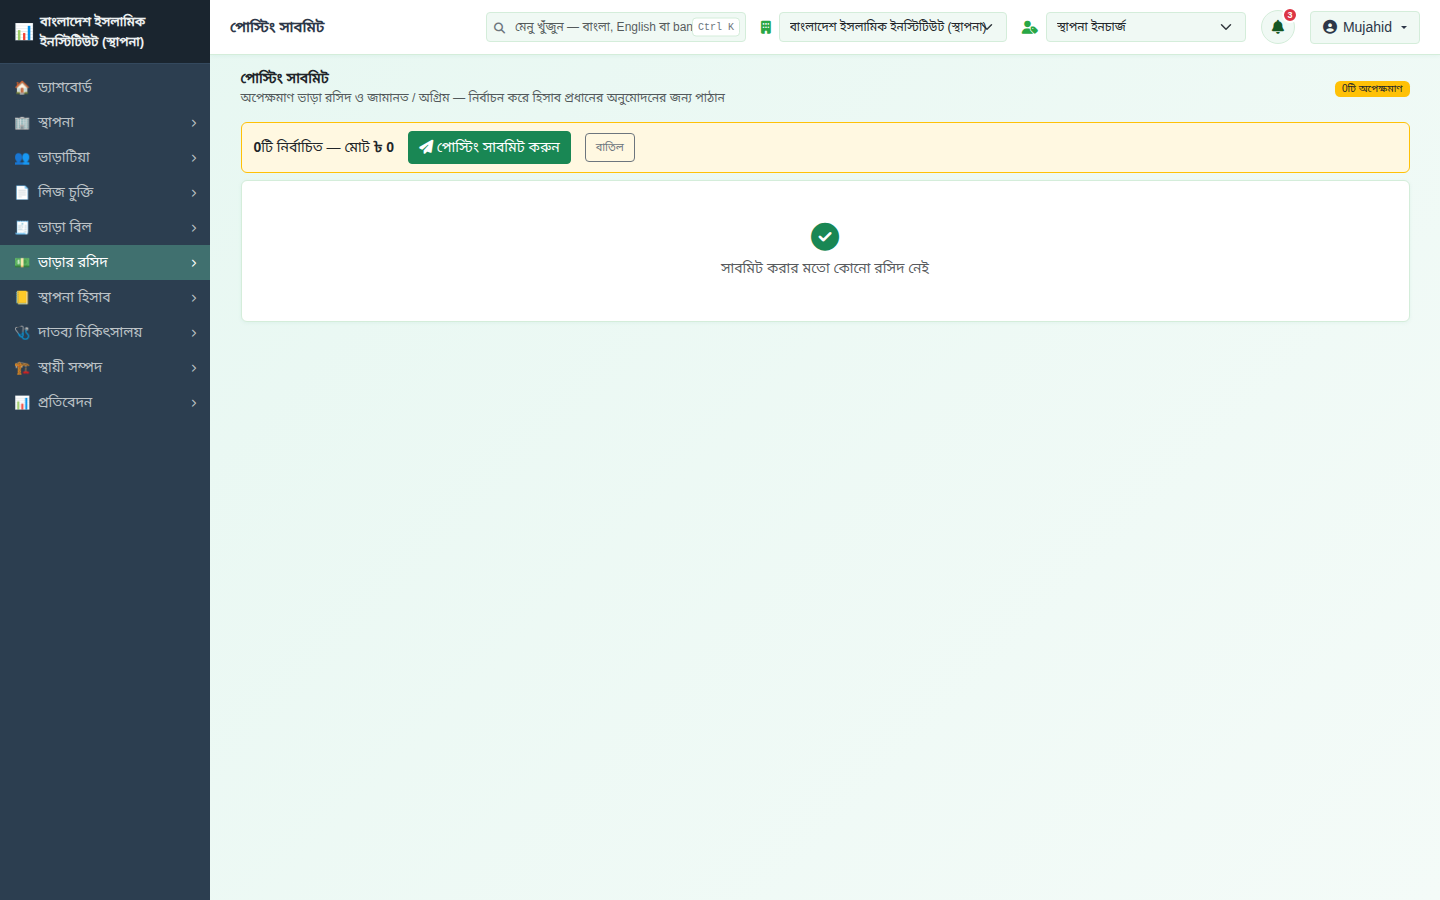Viewport: 1440px width, 900px height.
Task: Open the notifications bell icon
Action: (1277, 27)
